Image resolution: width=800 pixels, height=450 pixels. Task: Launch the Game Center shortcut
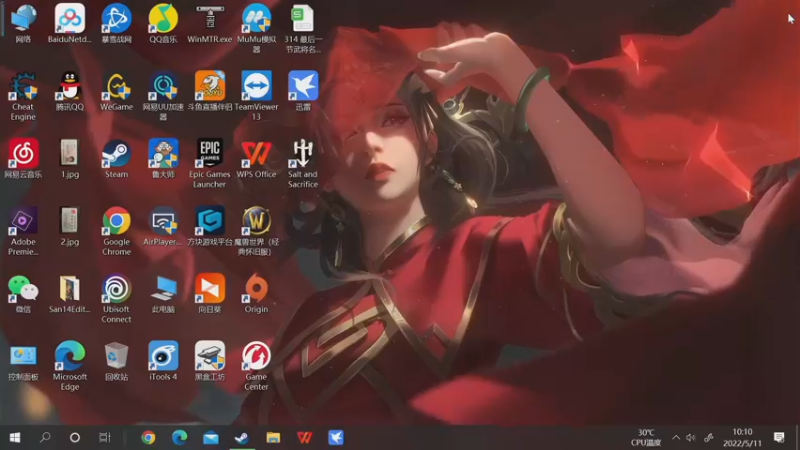coord(256,366)
